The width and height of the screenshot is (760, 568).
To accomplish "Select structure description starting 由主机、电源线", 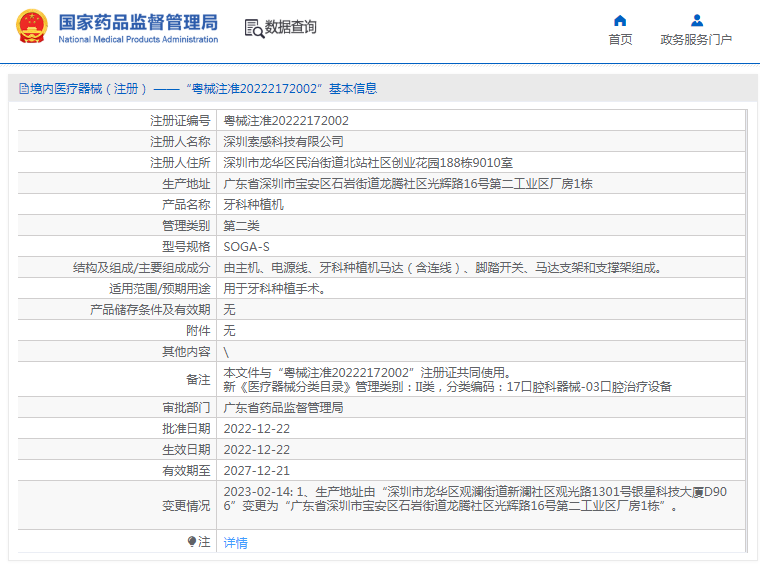I will pyautogui.click(x=443, y=268).
